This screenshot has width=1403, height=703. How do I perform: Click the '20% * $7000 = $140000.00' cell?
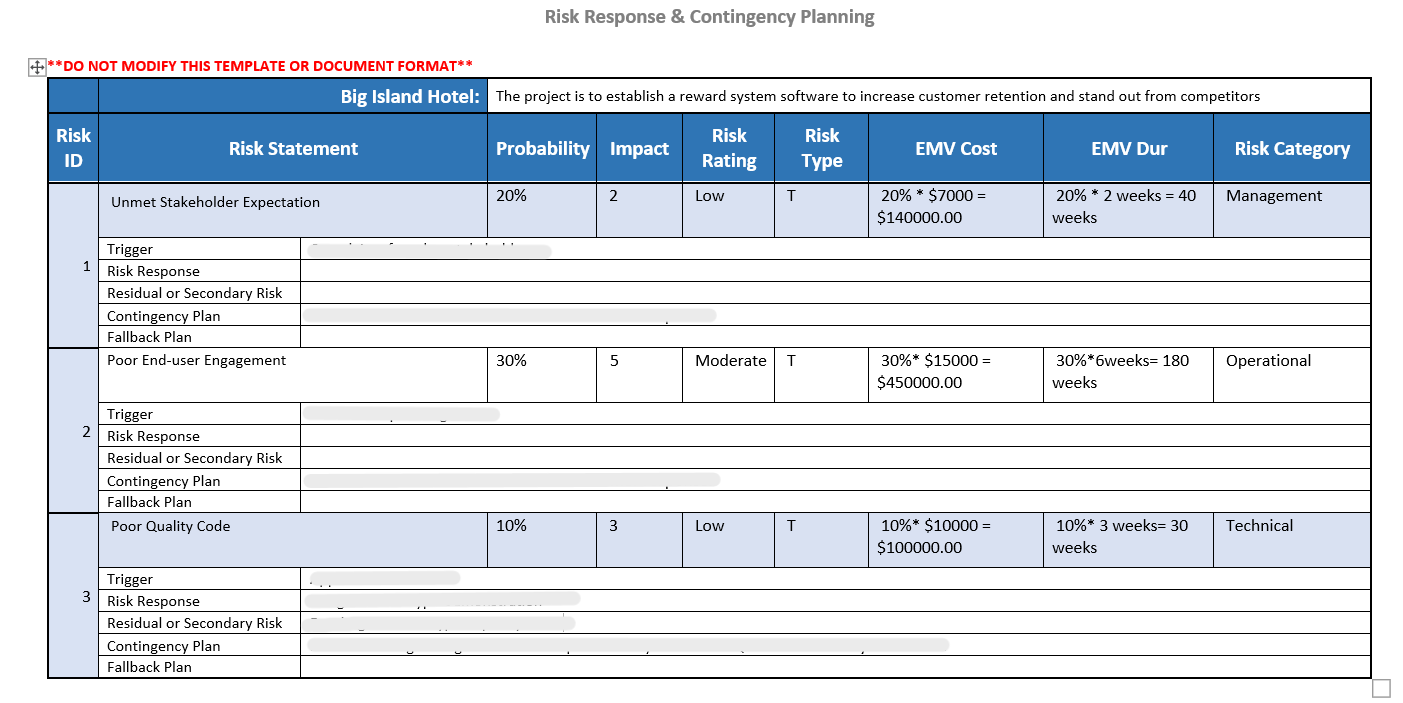click(956, 210)
